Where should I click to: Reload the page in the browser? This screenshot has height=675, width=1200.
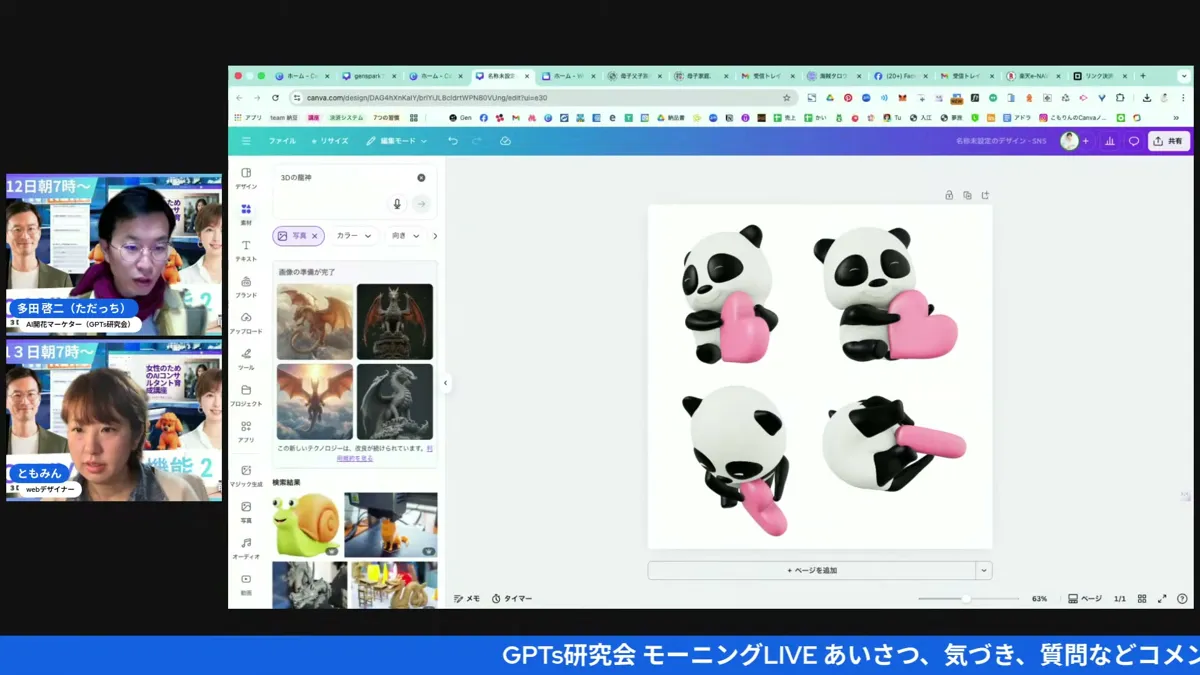275,98
